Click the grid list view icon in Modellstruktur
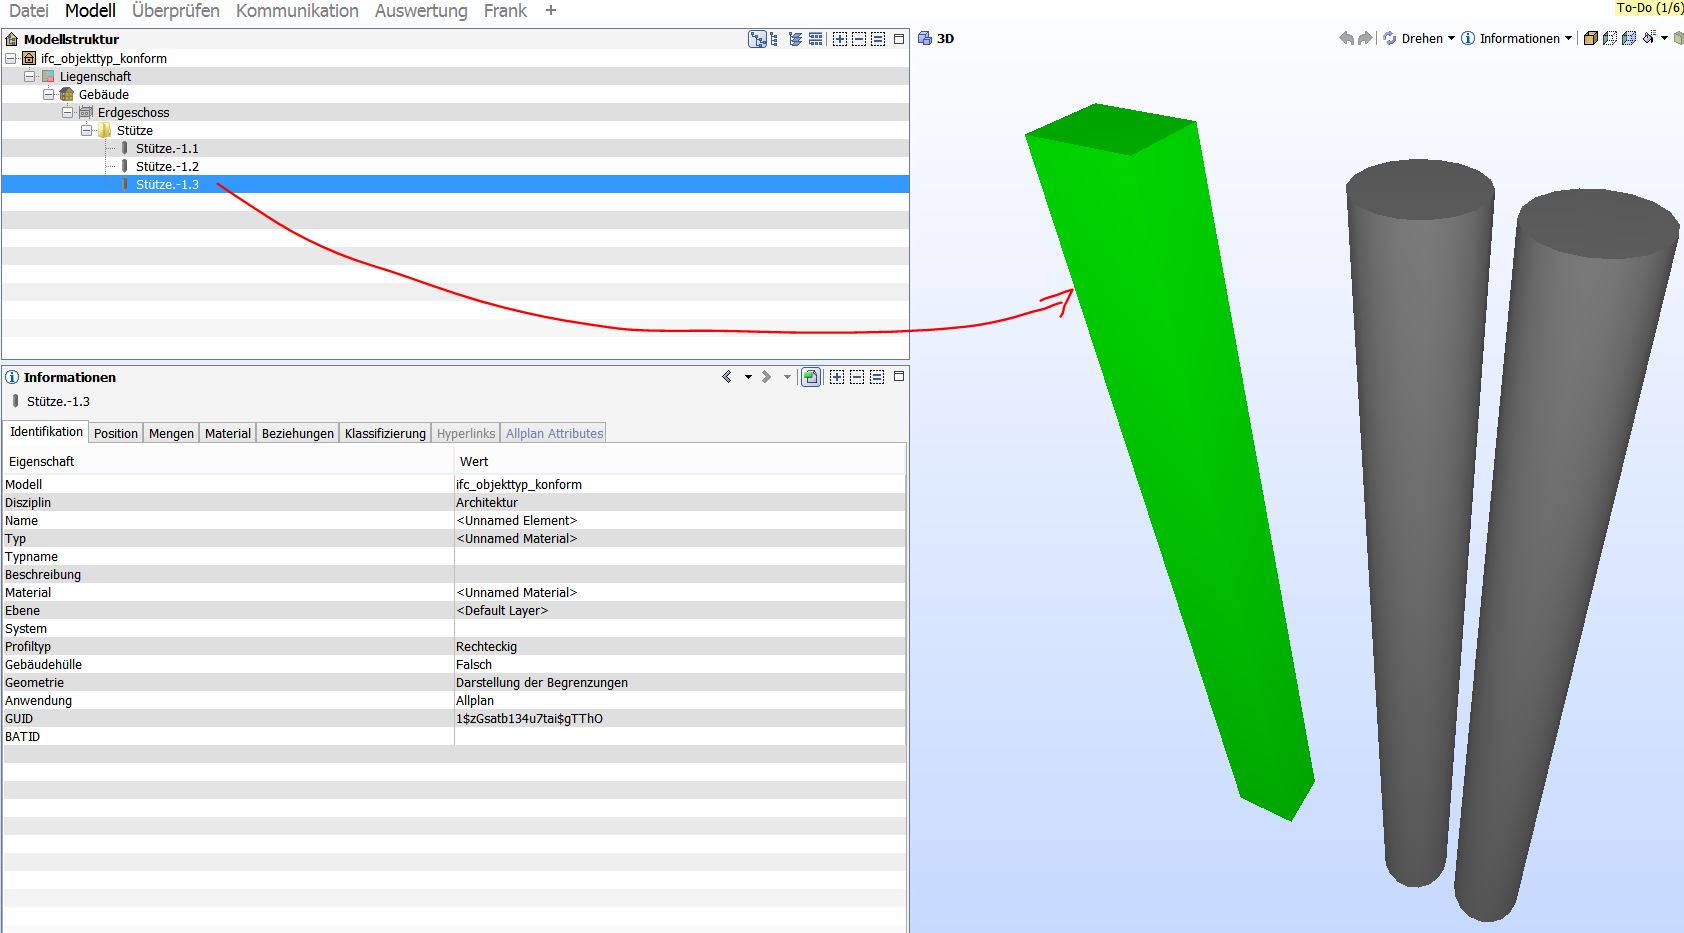Screen dimensions: 1684x933 (816, 39)
